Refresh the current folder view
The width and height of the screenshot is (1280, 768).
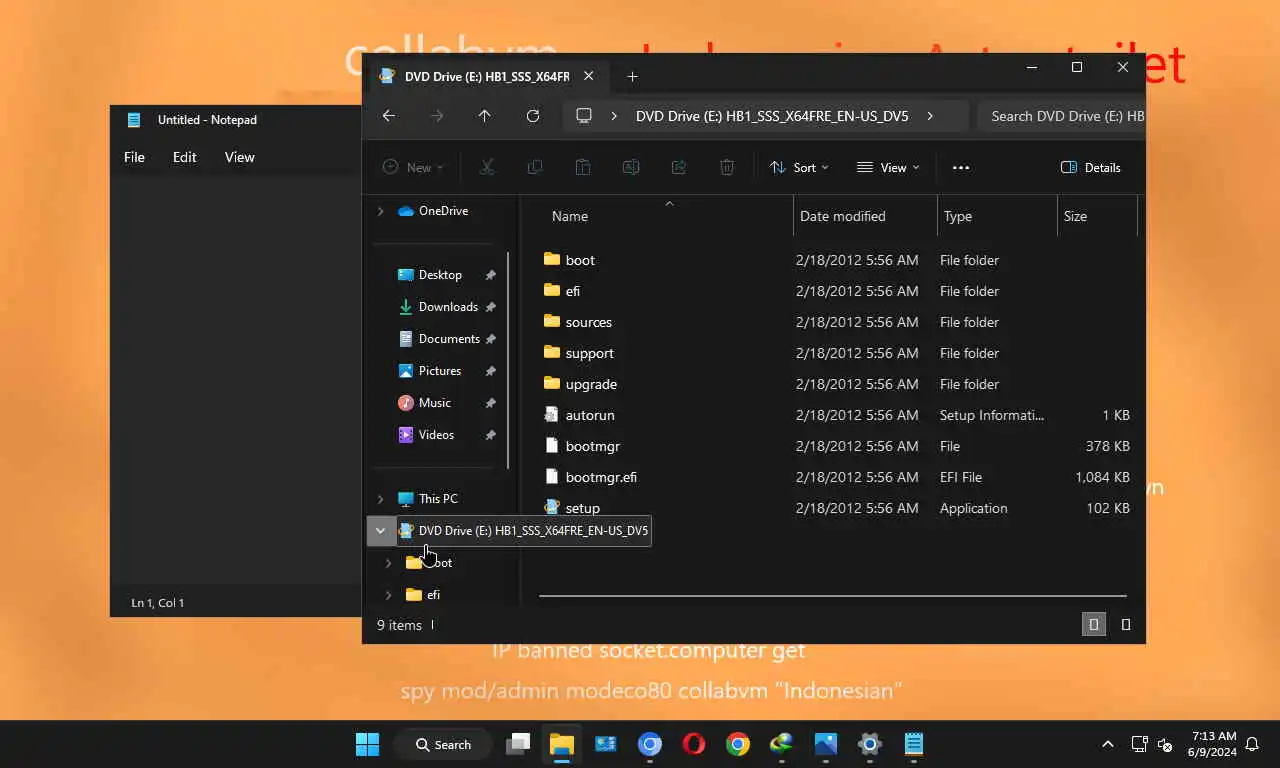[x=533, y=116]
